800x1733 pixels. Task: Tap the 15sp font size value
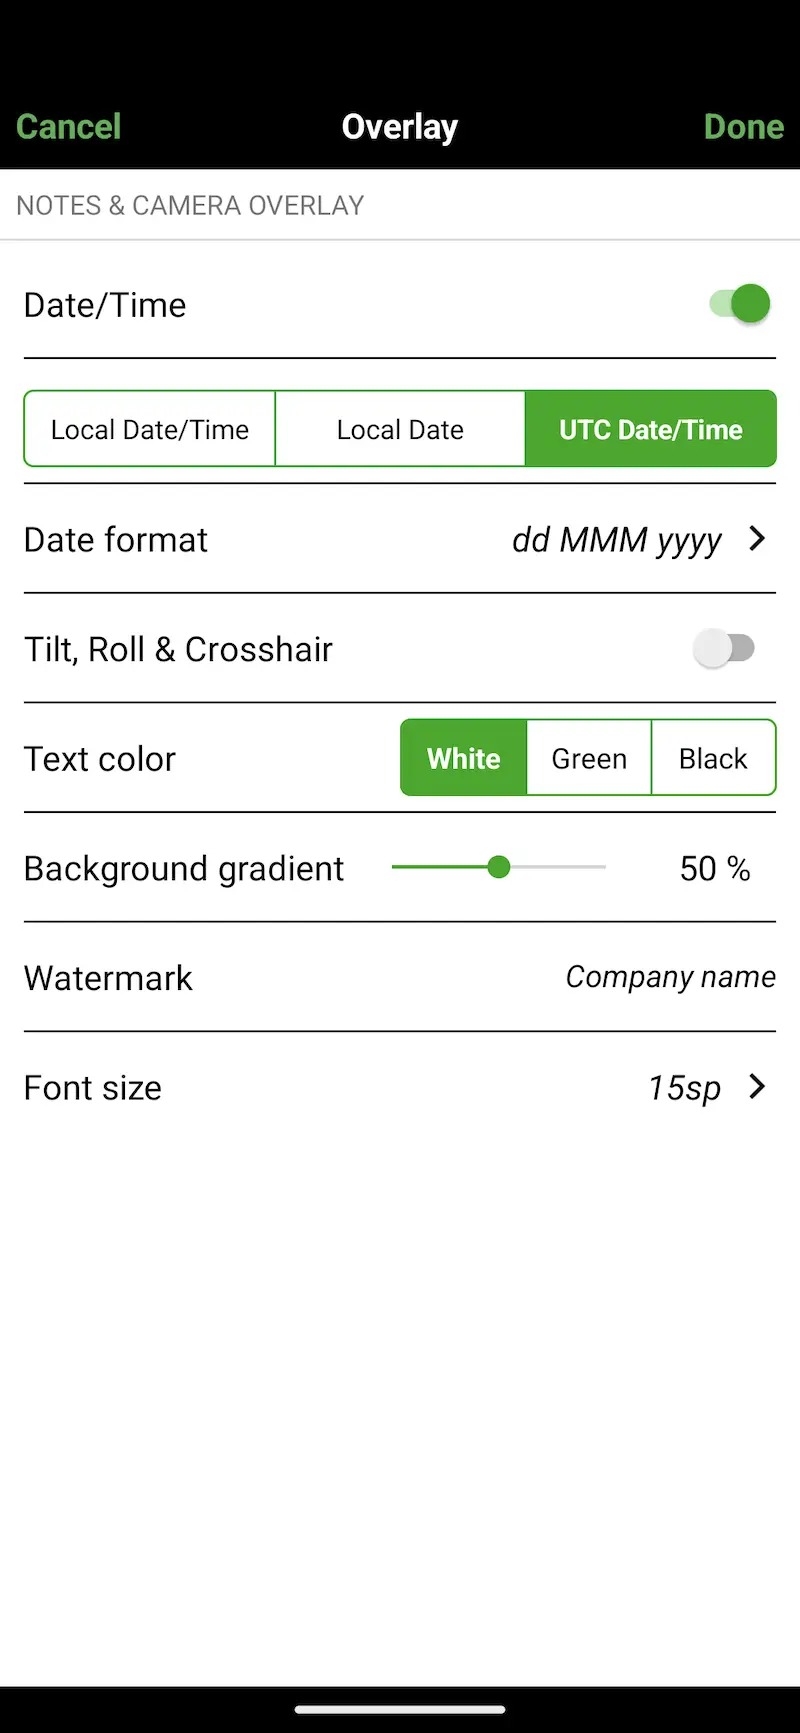684,1088
